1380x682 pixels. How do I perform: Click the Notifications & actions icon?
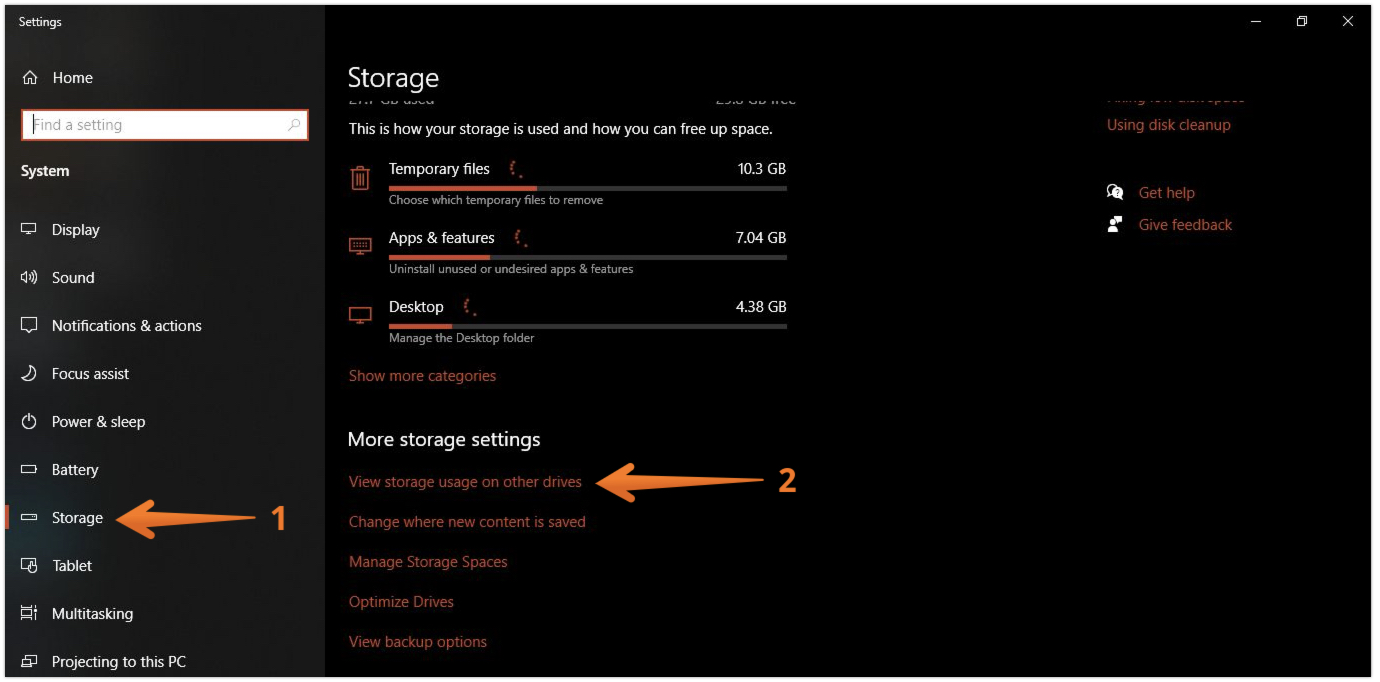[30, 325]
